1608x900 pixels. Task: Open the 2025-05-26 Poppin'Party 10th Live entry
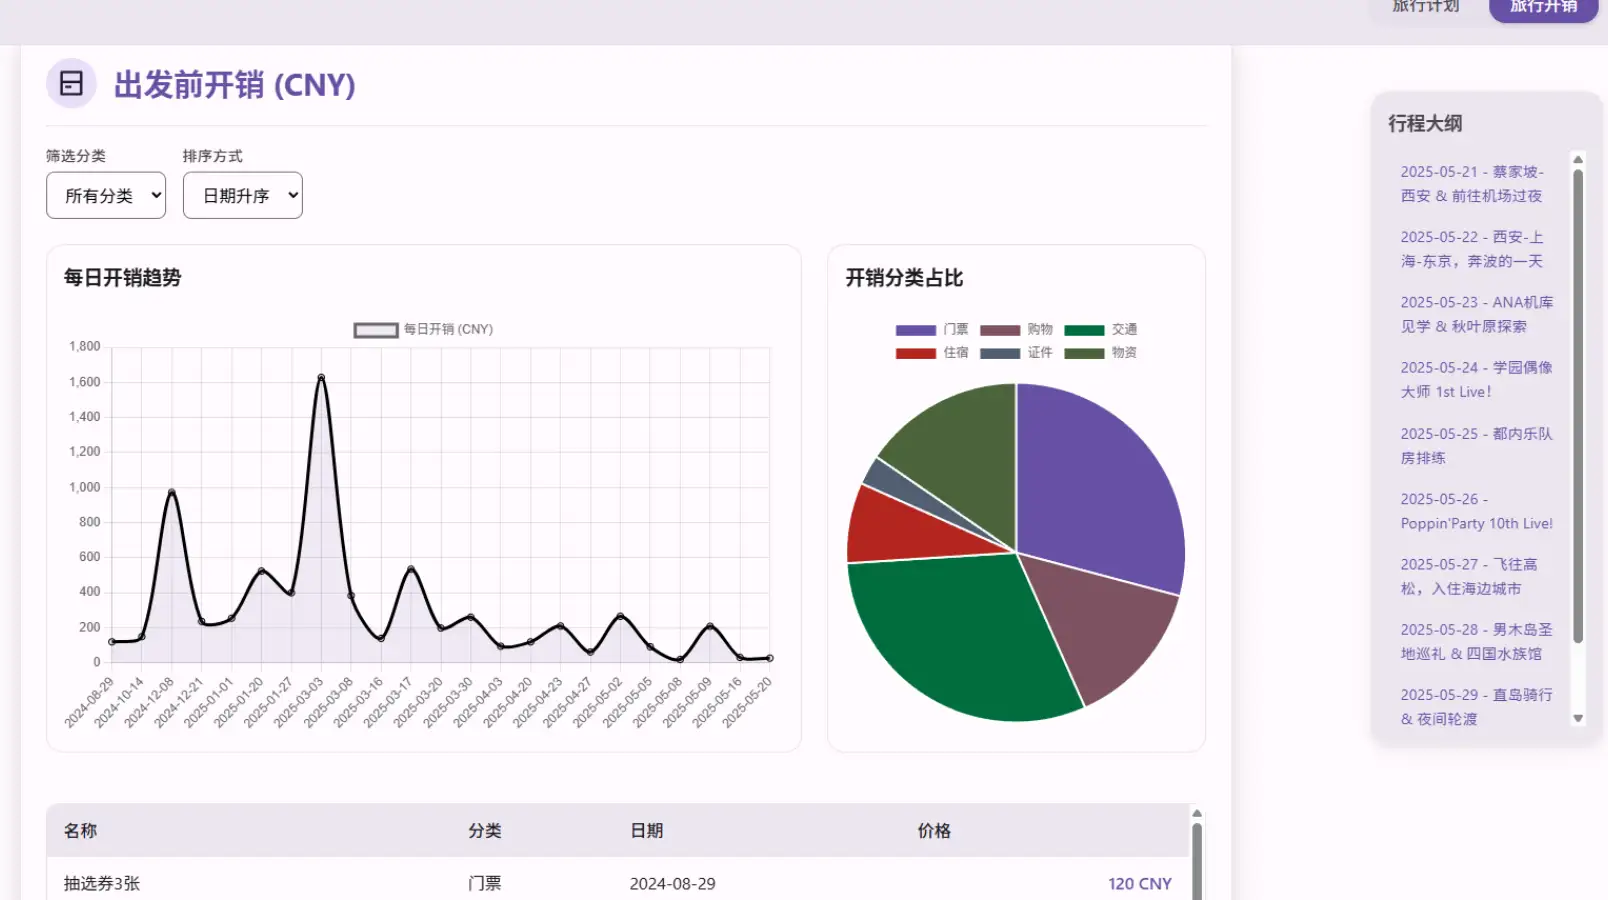tap(1476, 511)
